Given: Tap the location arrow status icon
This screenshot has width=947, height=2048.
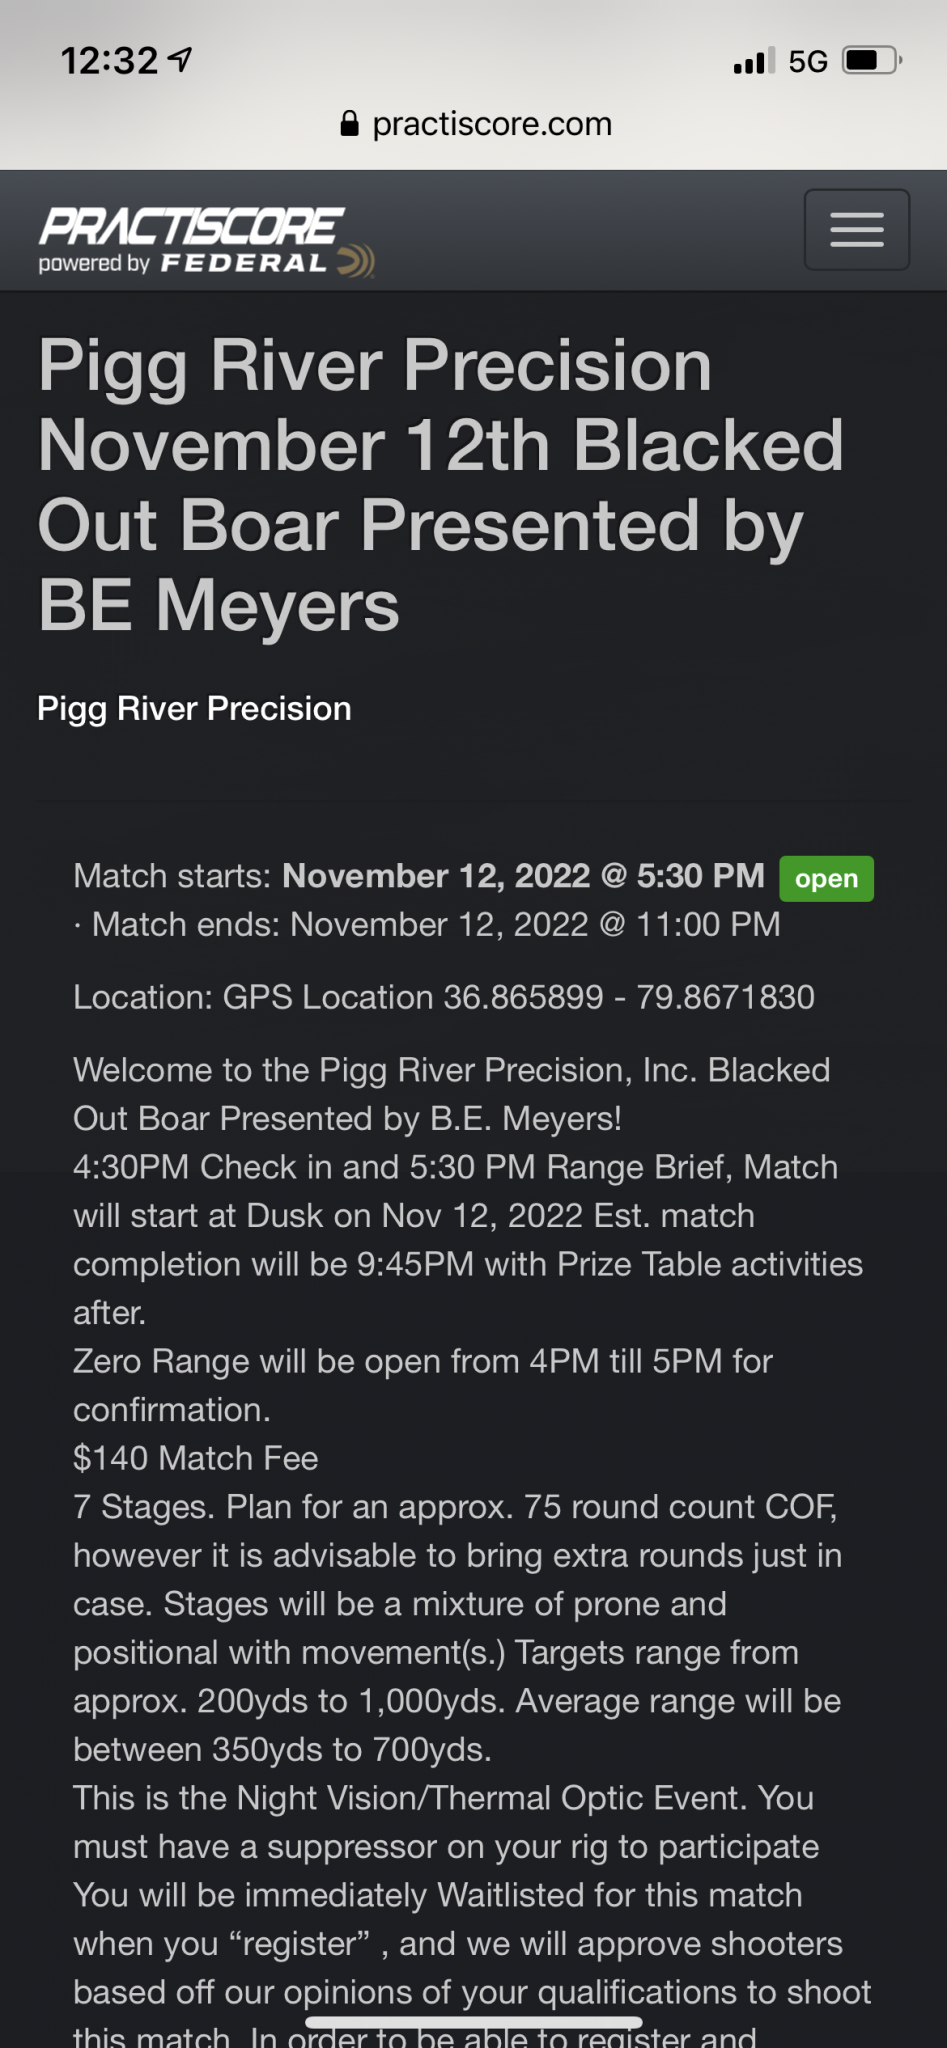Looking at the screenshot, I should pos(180,60).
